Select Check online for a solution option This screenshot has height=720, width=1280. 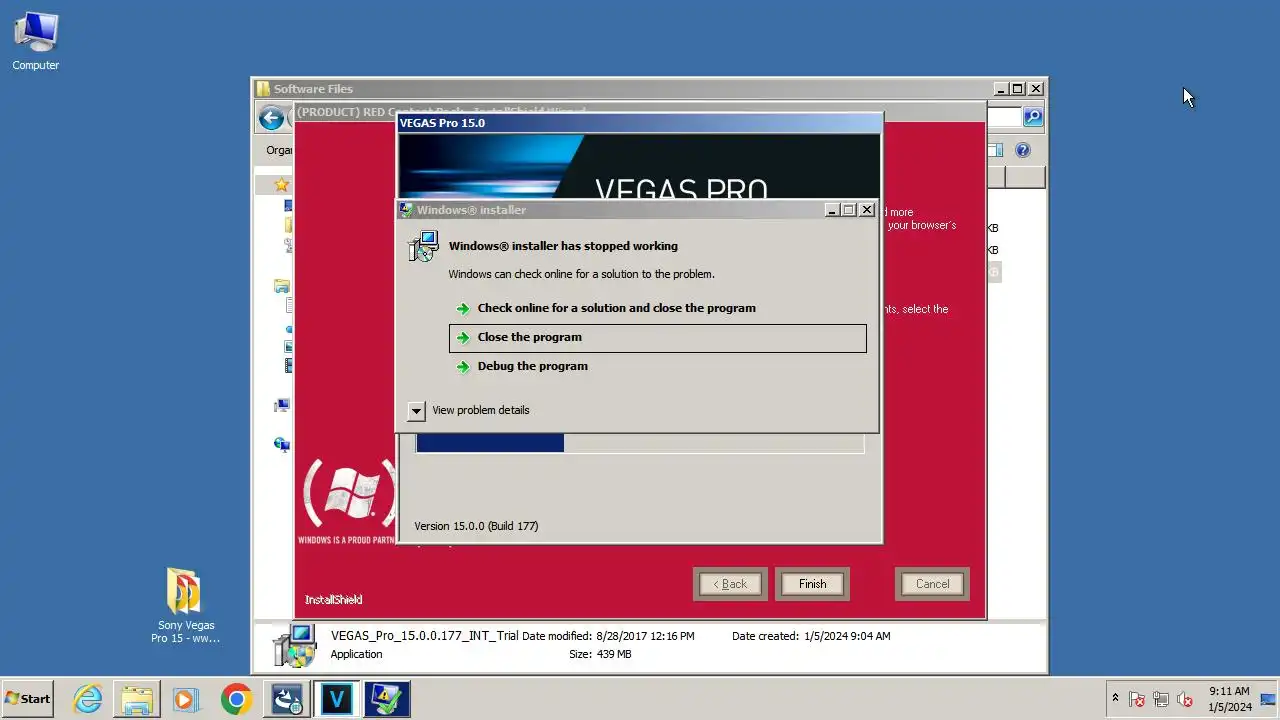[657, 308]
